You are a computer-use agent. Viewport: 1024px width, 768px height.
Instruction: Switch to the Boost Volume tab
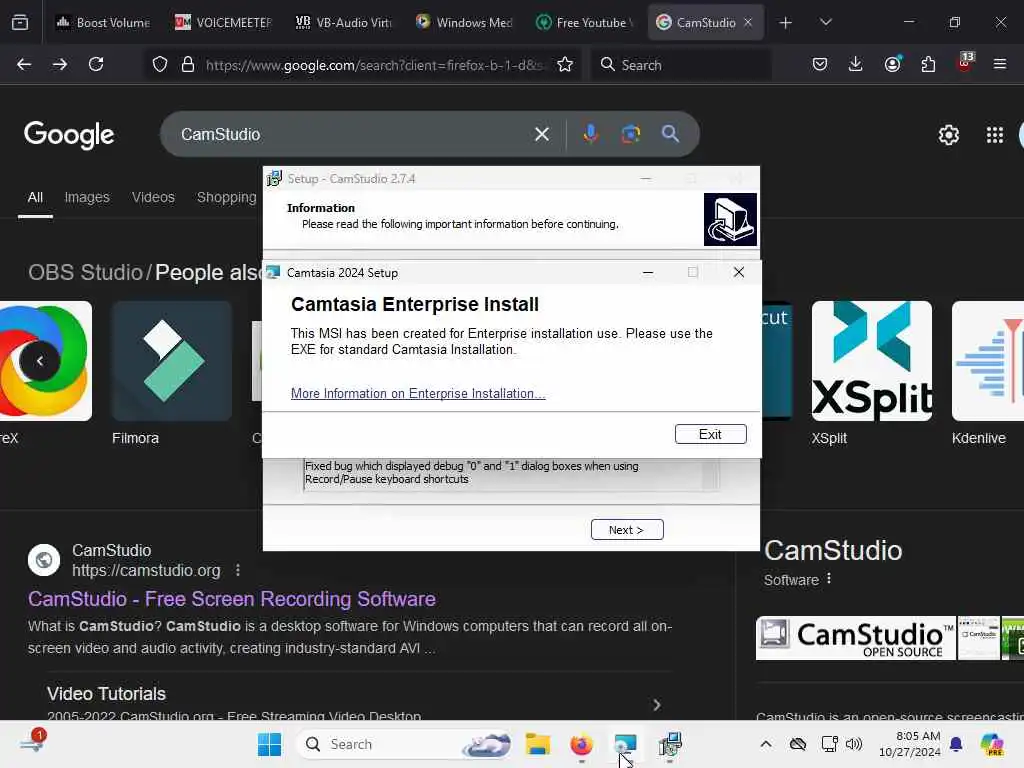(x=103, y=22)
